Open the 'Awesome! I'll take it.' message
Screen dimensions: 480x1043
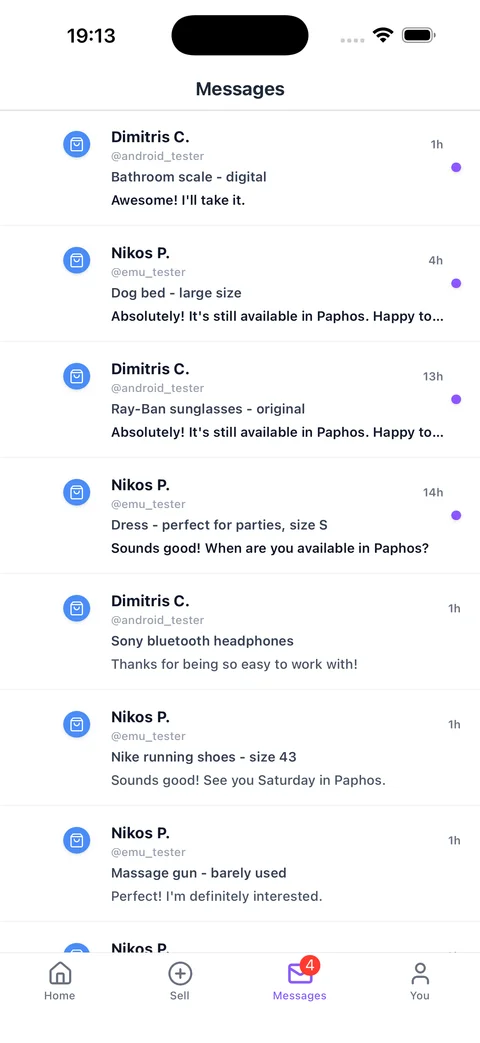click(178, 200)
